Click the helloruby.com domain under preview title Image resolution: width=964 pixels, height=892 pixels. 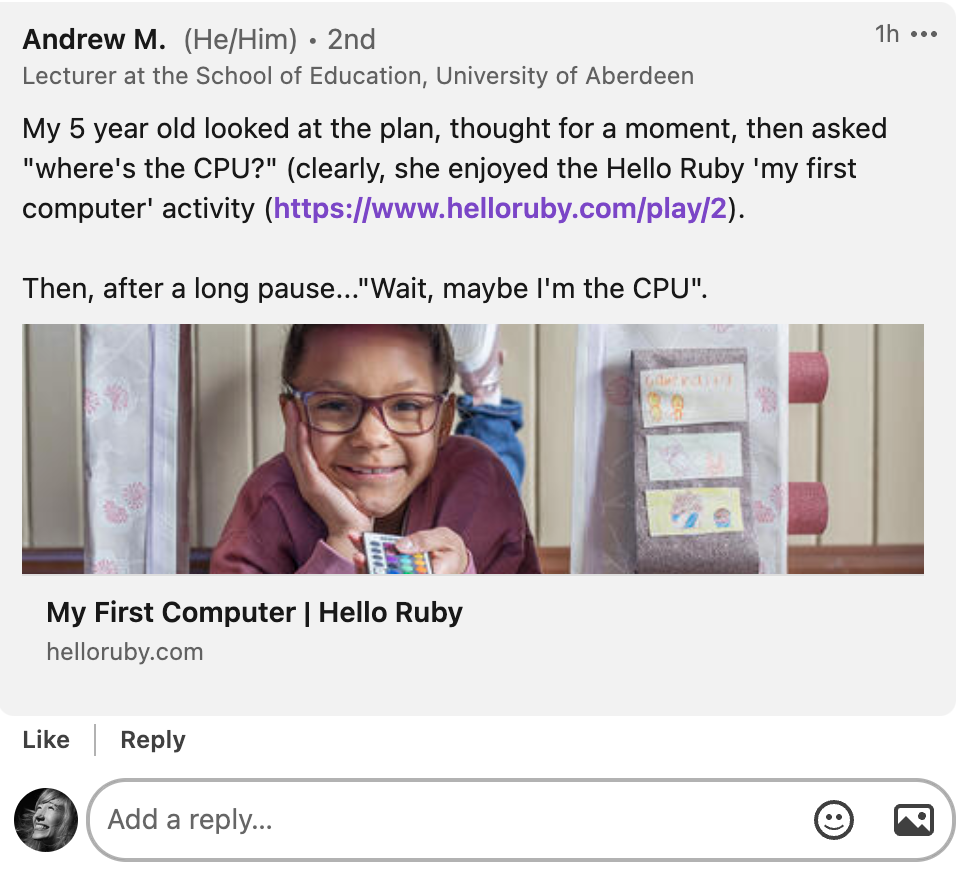click(125, 652)
